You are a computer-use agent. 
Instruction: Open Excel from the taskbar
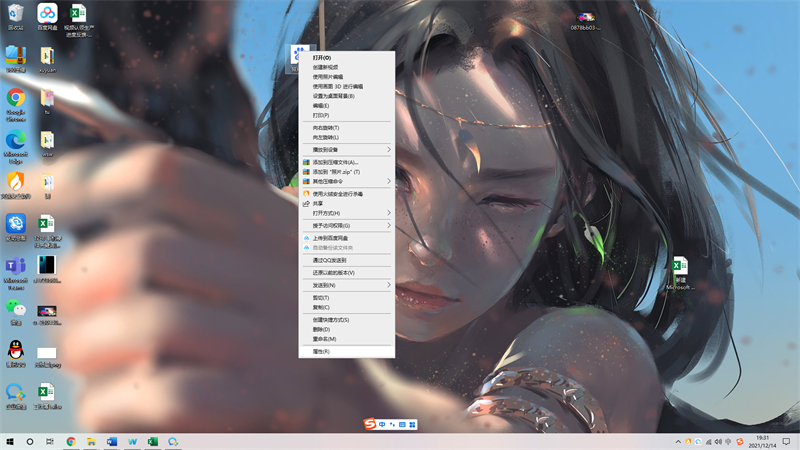click(x=153, y=441)
